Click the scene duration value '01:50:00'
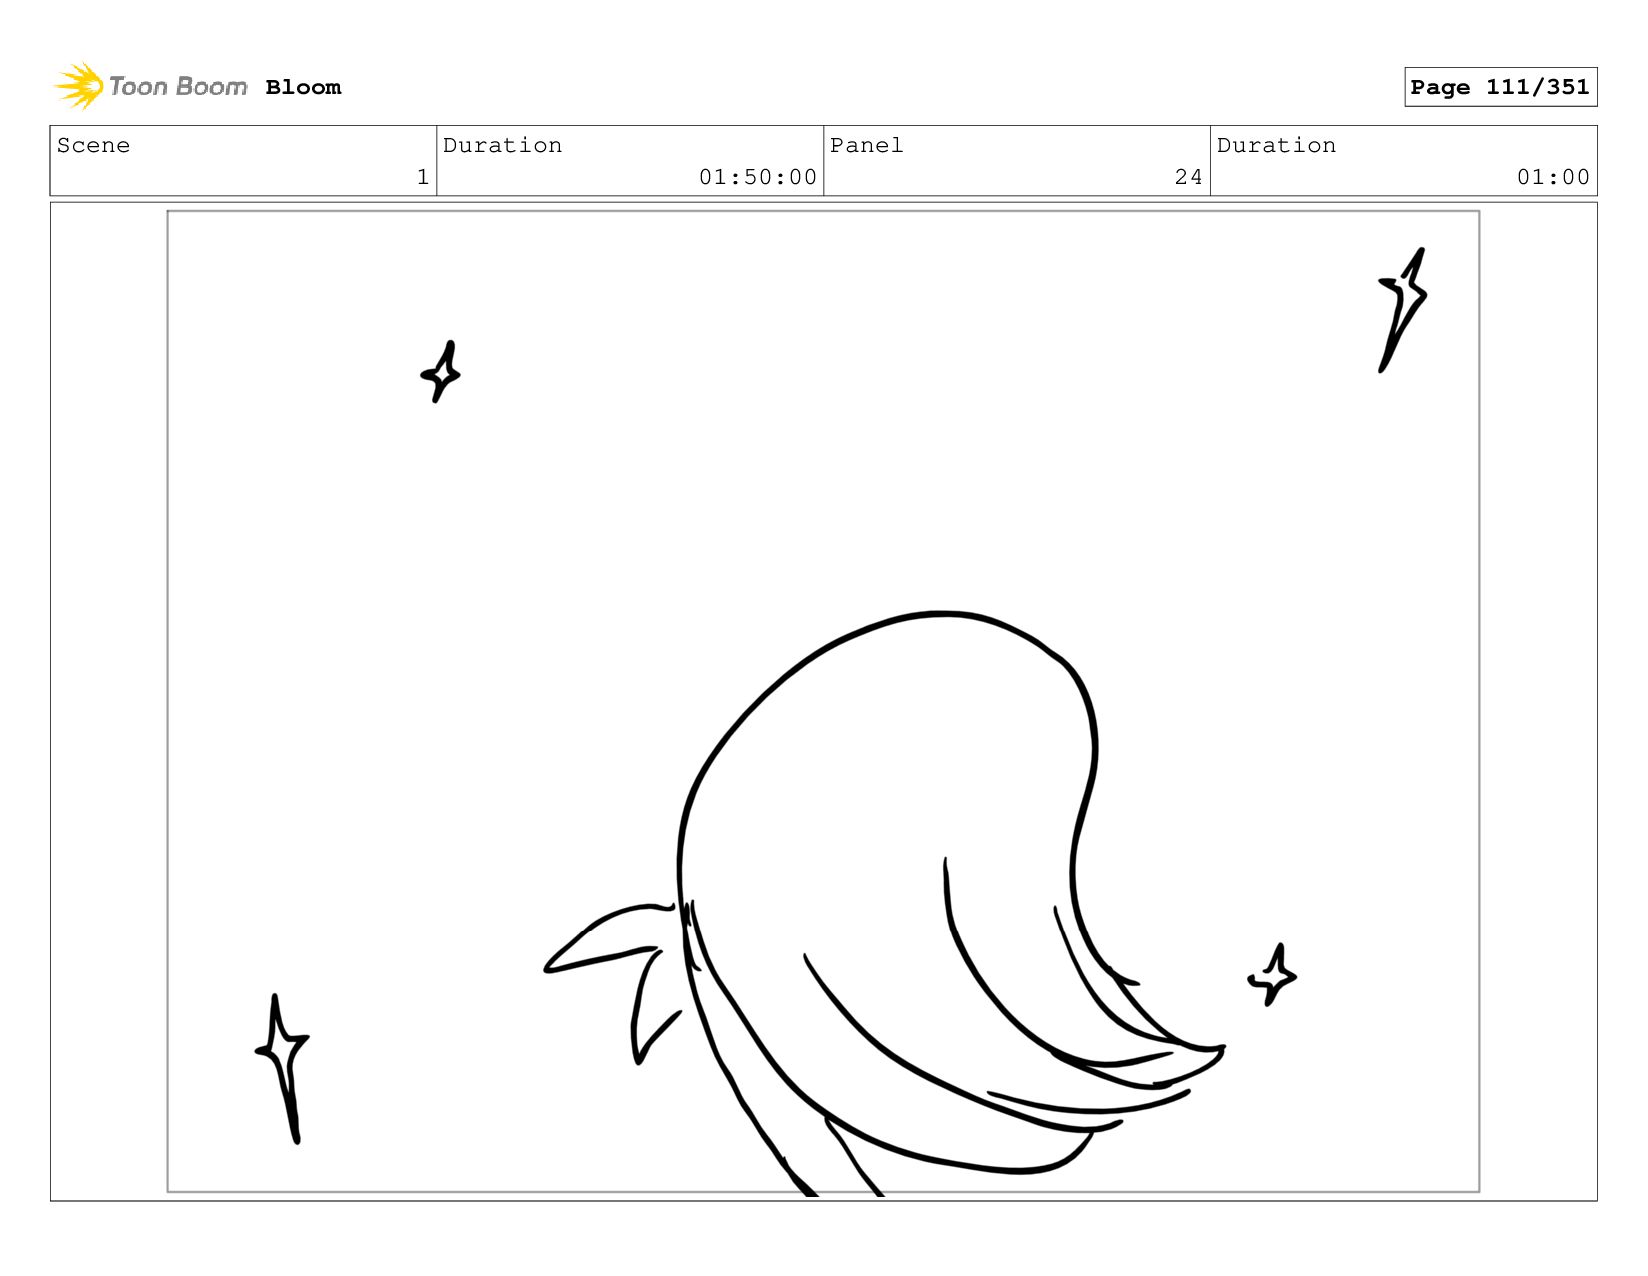The width and height of the screenshot is (1648, 1276). click(x=758, y=177)
